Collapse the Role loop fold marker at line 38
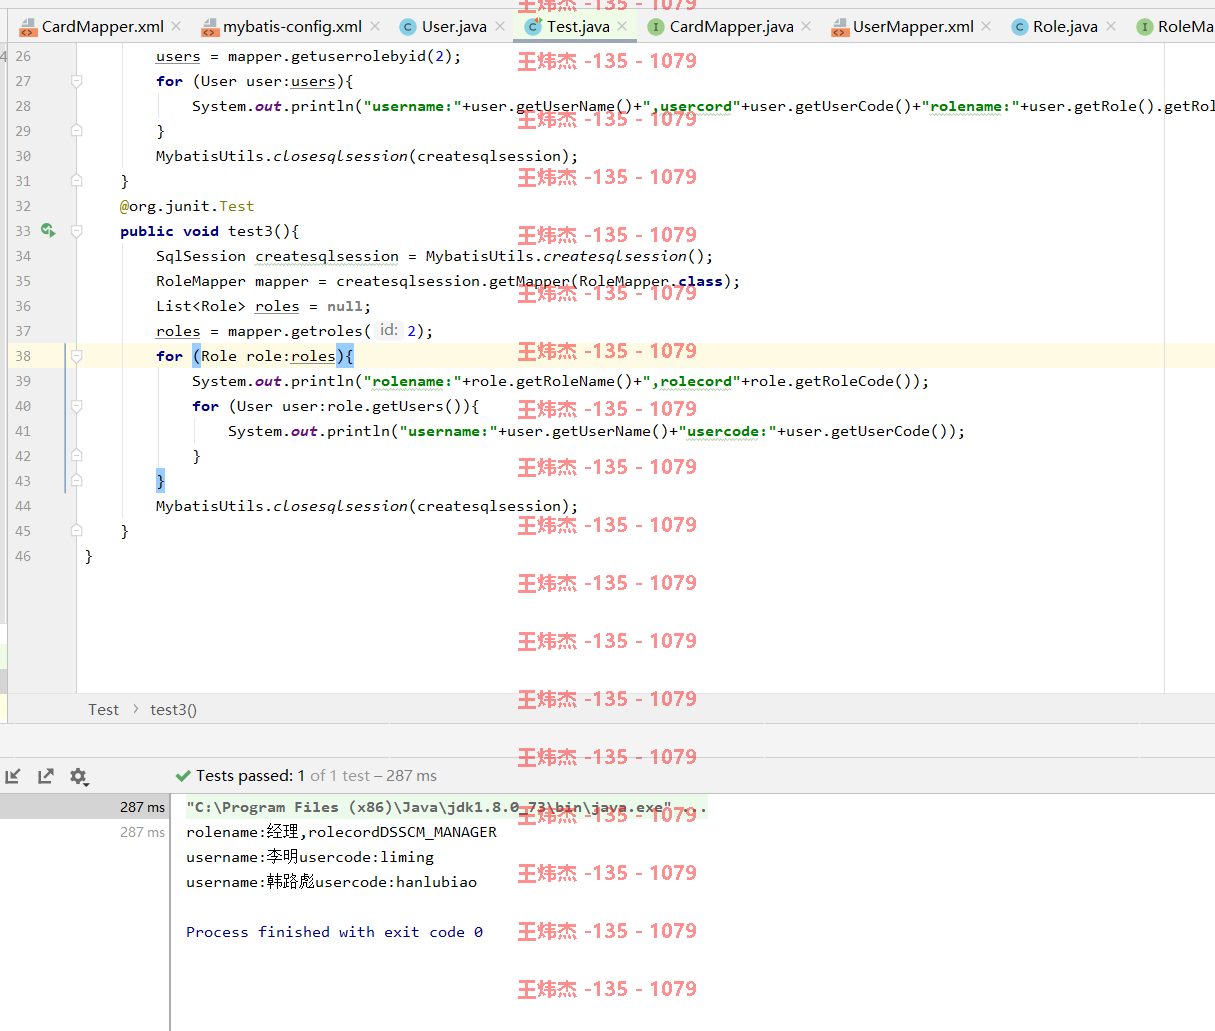 click(x=77, y=356)
